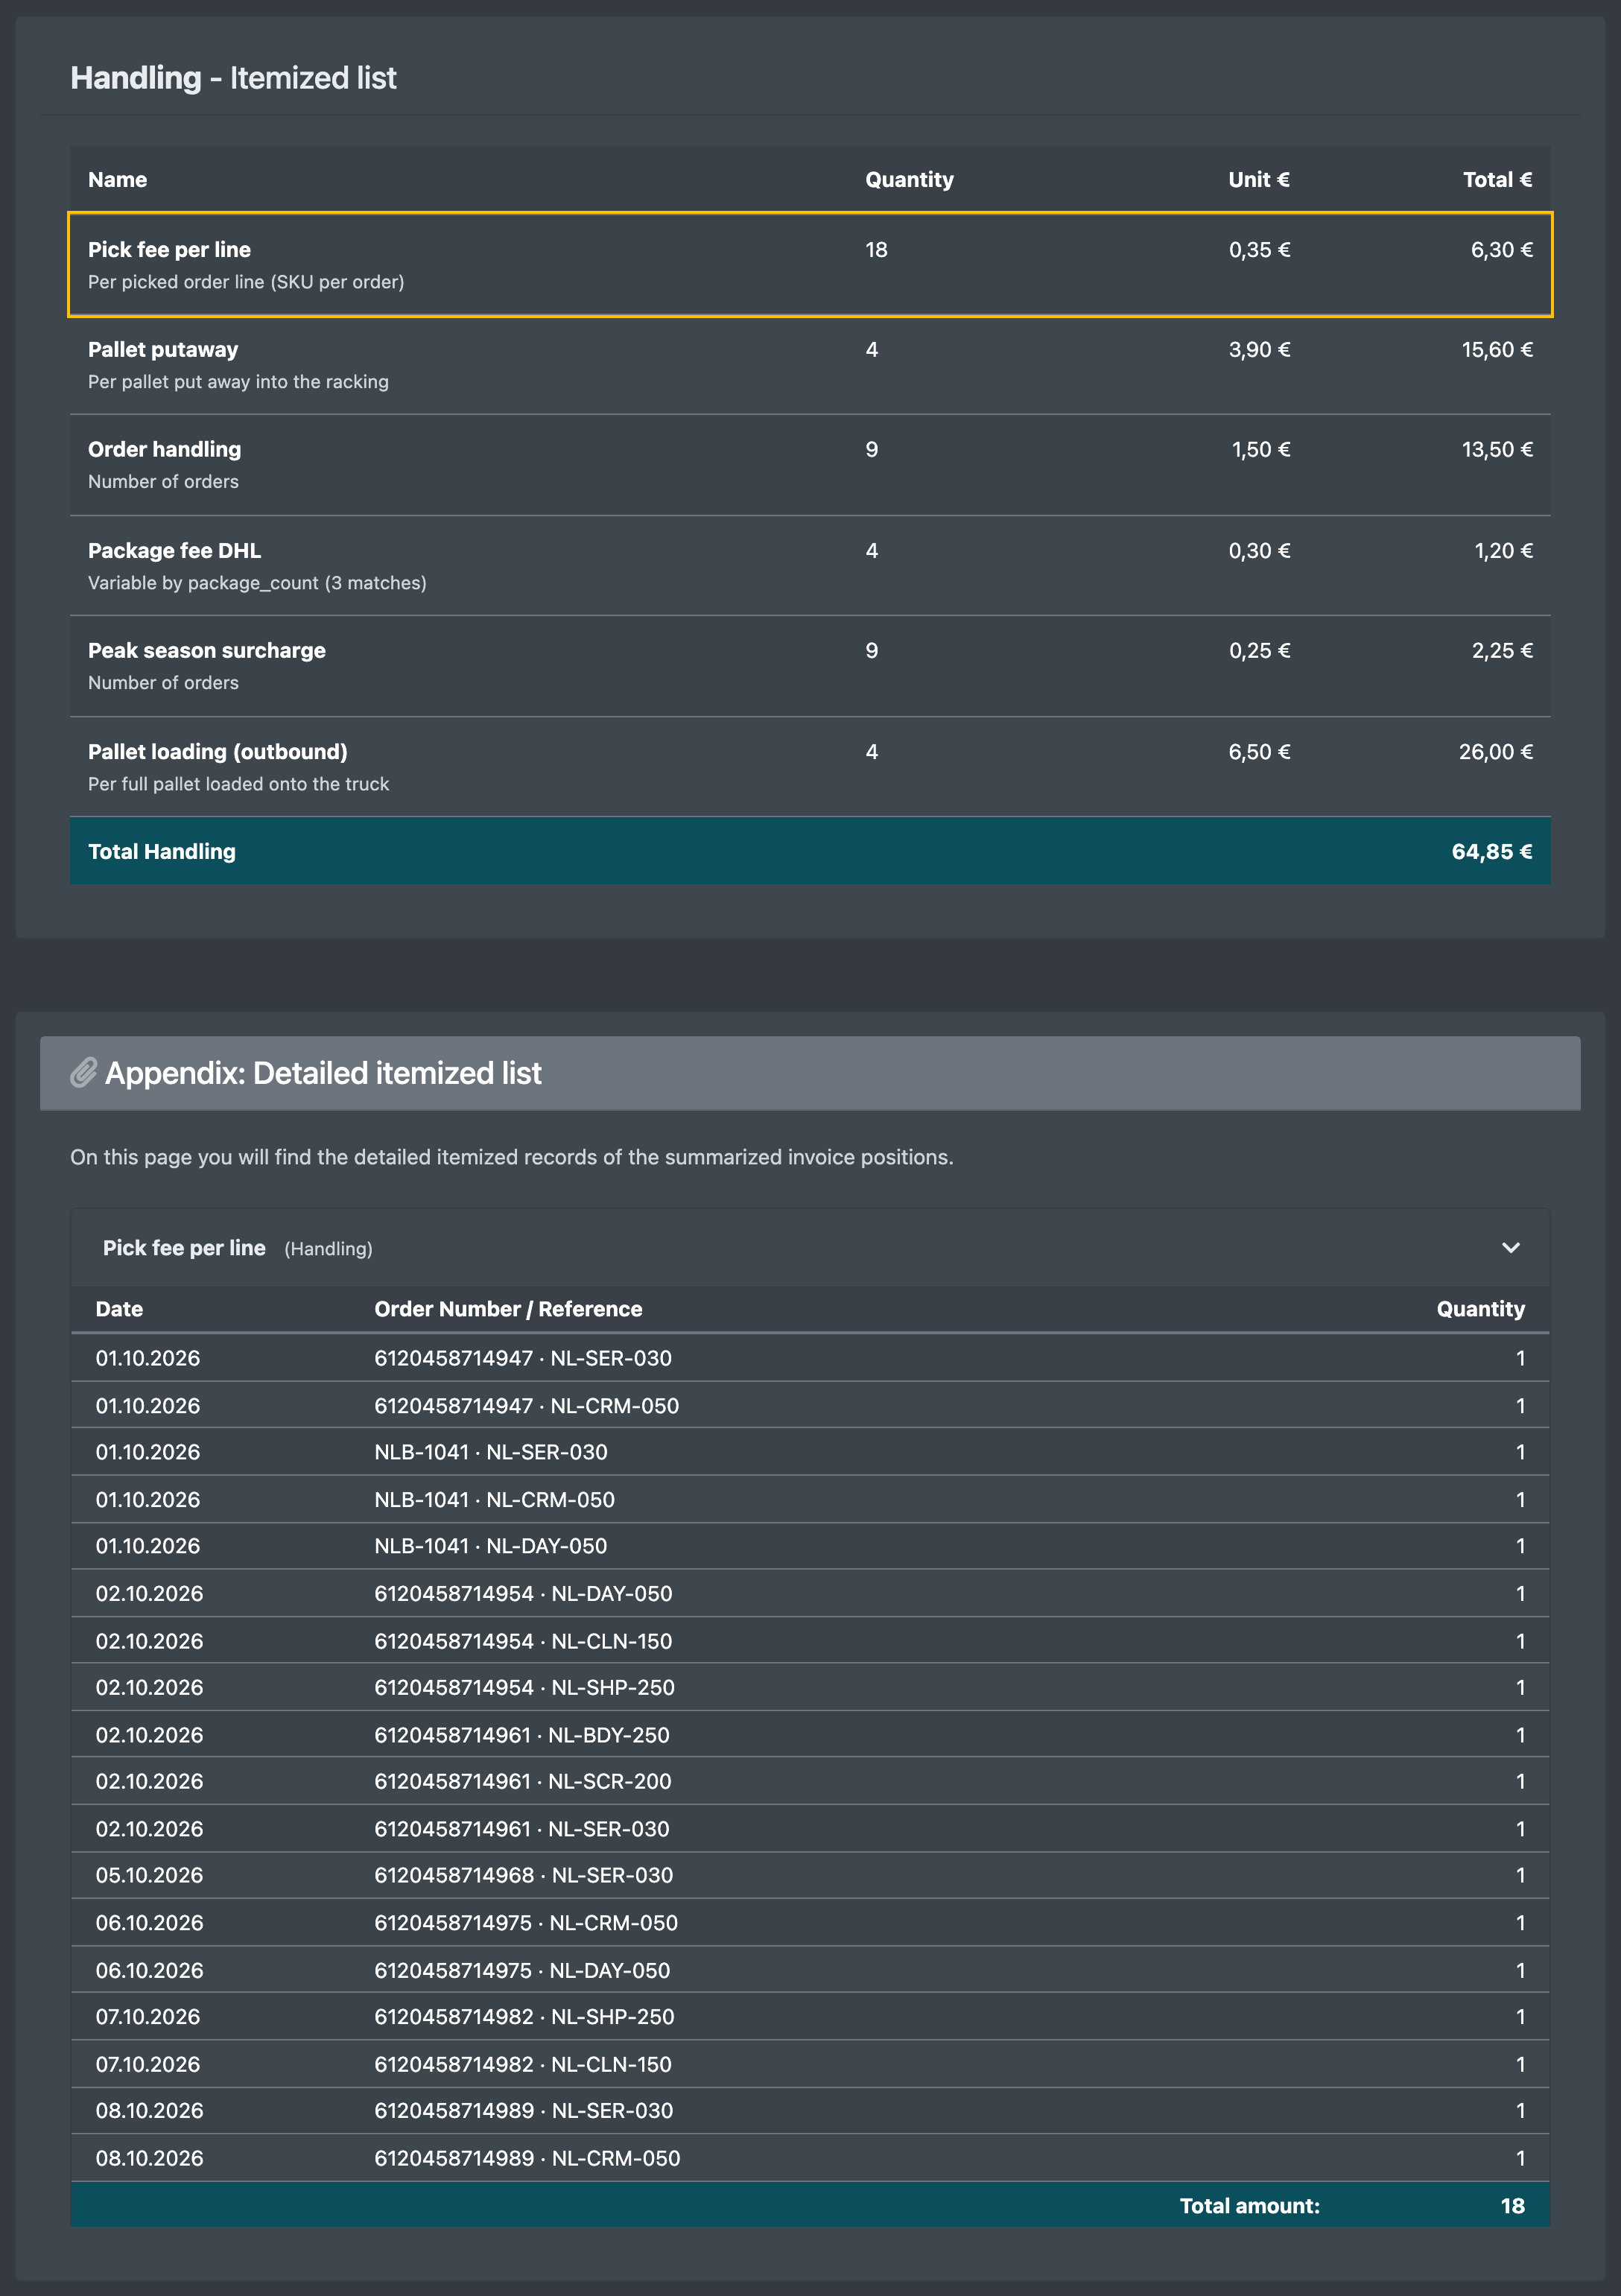Screen dimensions: 1621x2296
Task: Click order 6120458714975 · NL-DAY-050 entry
Action: [522, 1971]
